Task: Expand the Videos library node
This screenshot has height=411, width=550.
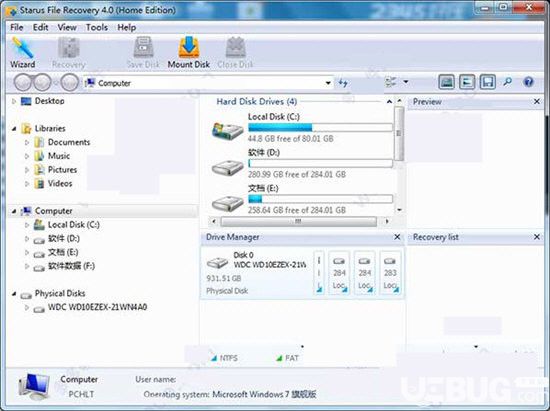Action: 27,184
